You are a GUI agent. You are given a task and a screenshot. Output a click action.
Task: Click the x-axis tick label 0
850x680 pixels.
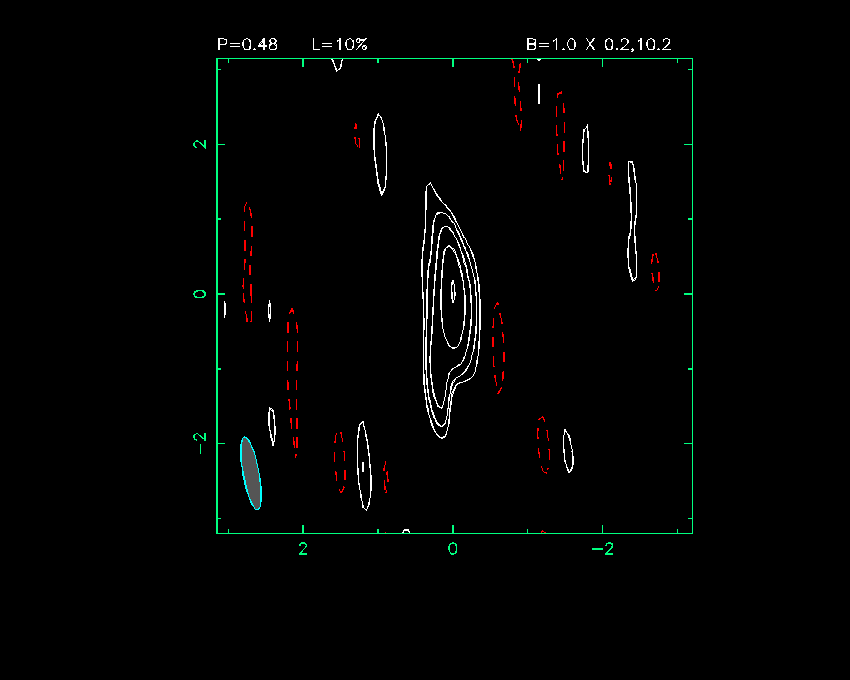pos(453,549)
